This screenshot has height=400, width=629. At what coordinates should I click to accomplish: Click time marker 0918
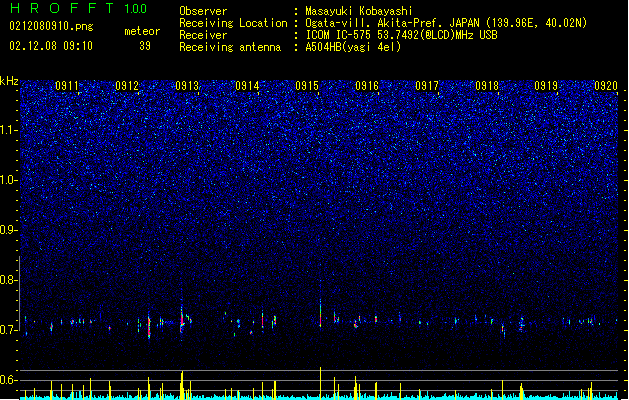487,86
